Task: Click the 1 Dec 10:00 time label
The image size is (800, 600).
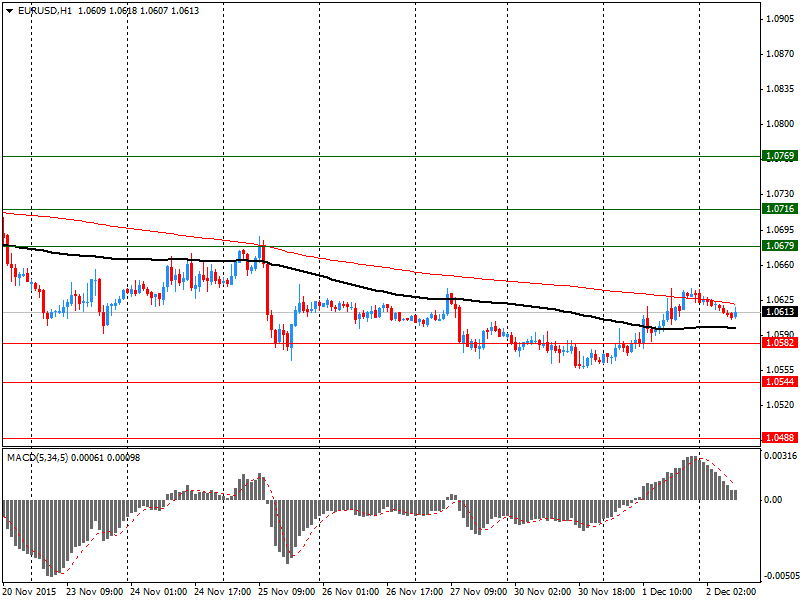Action: [667, 592]
